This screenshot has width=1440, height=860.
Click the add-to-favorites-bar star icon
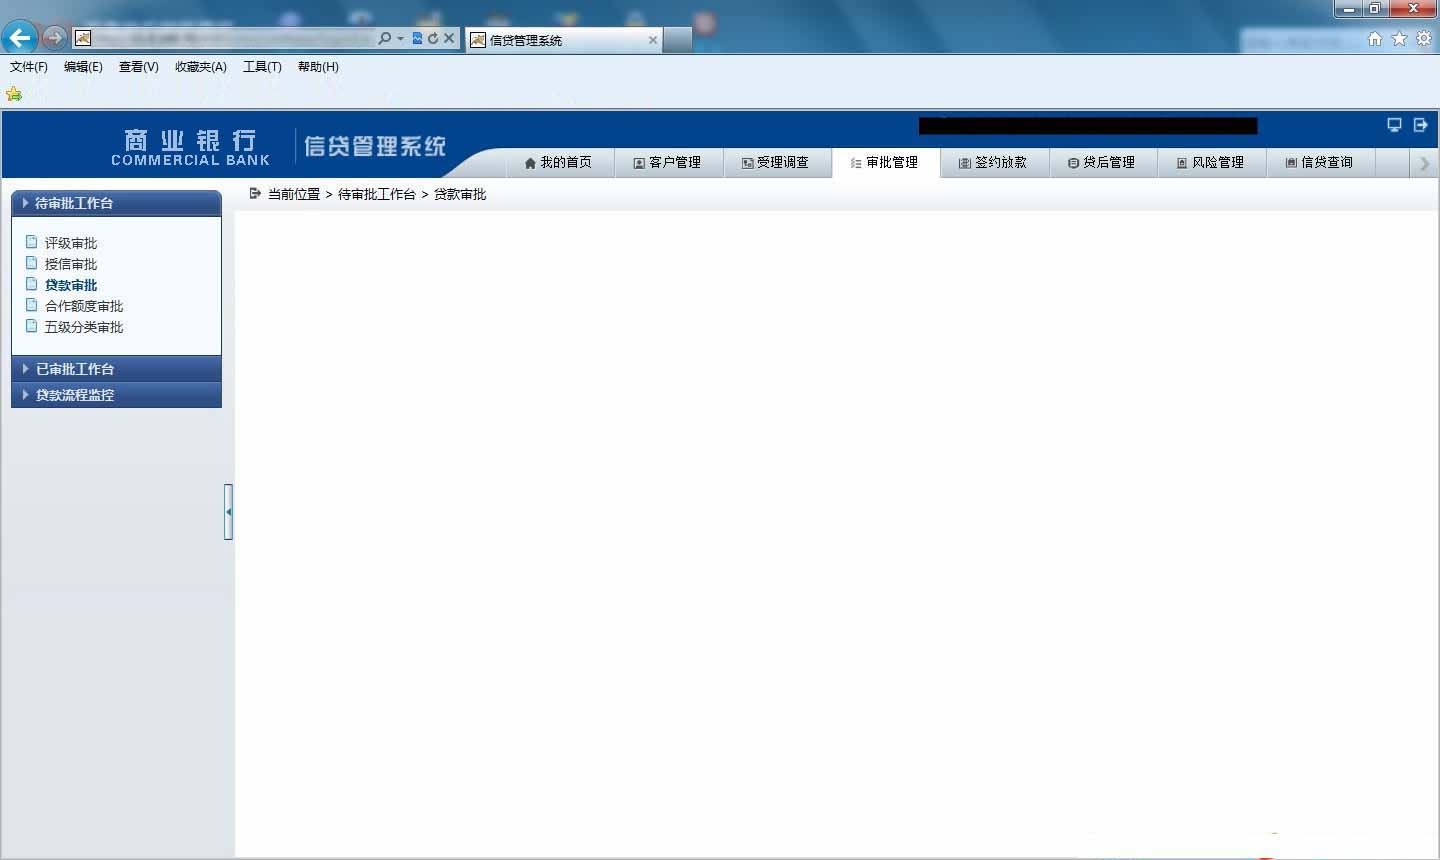click(14, 94)
